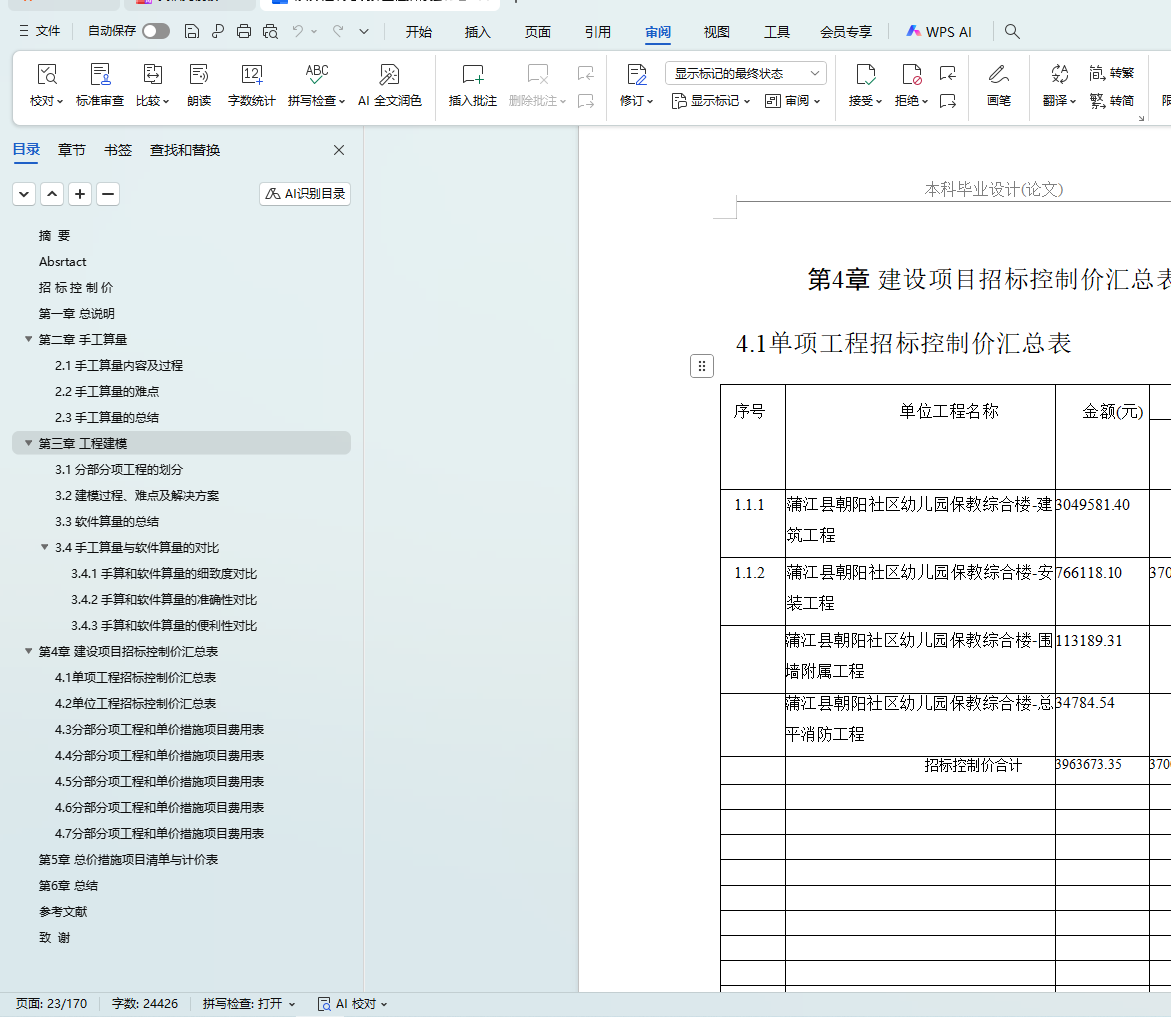Viewport: 1171px width, 1017px height.
Task: Click the 标准审查 standards review icon
Action: click(100, 75)
